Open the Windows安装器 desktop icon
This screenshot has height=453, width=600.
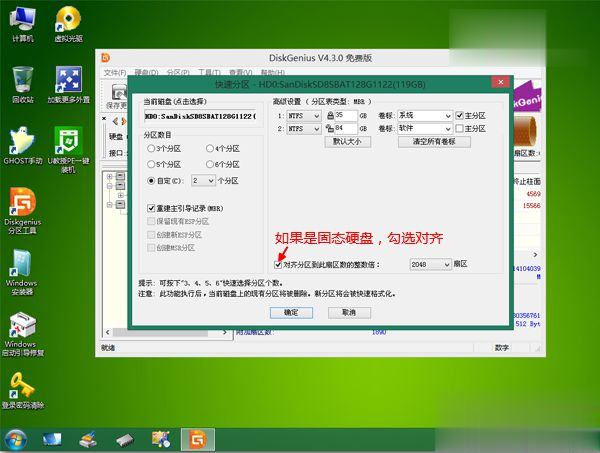pyautogui.click(x=22, y=272)
